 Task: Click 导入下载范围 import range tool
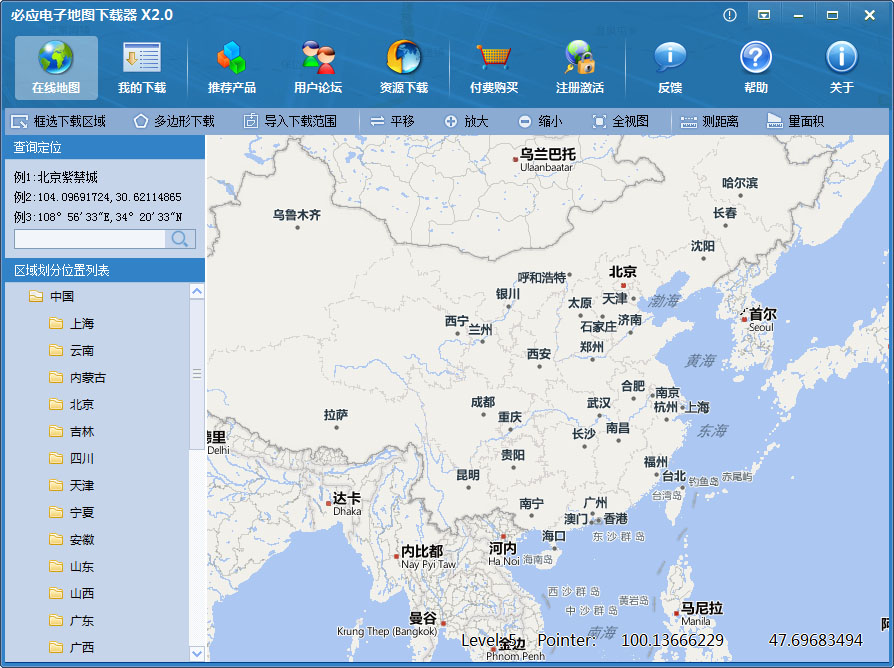pos(290,121)
